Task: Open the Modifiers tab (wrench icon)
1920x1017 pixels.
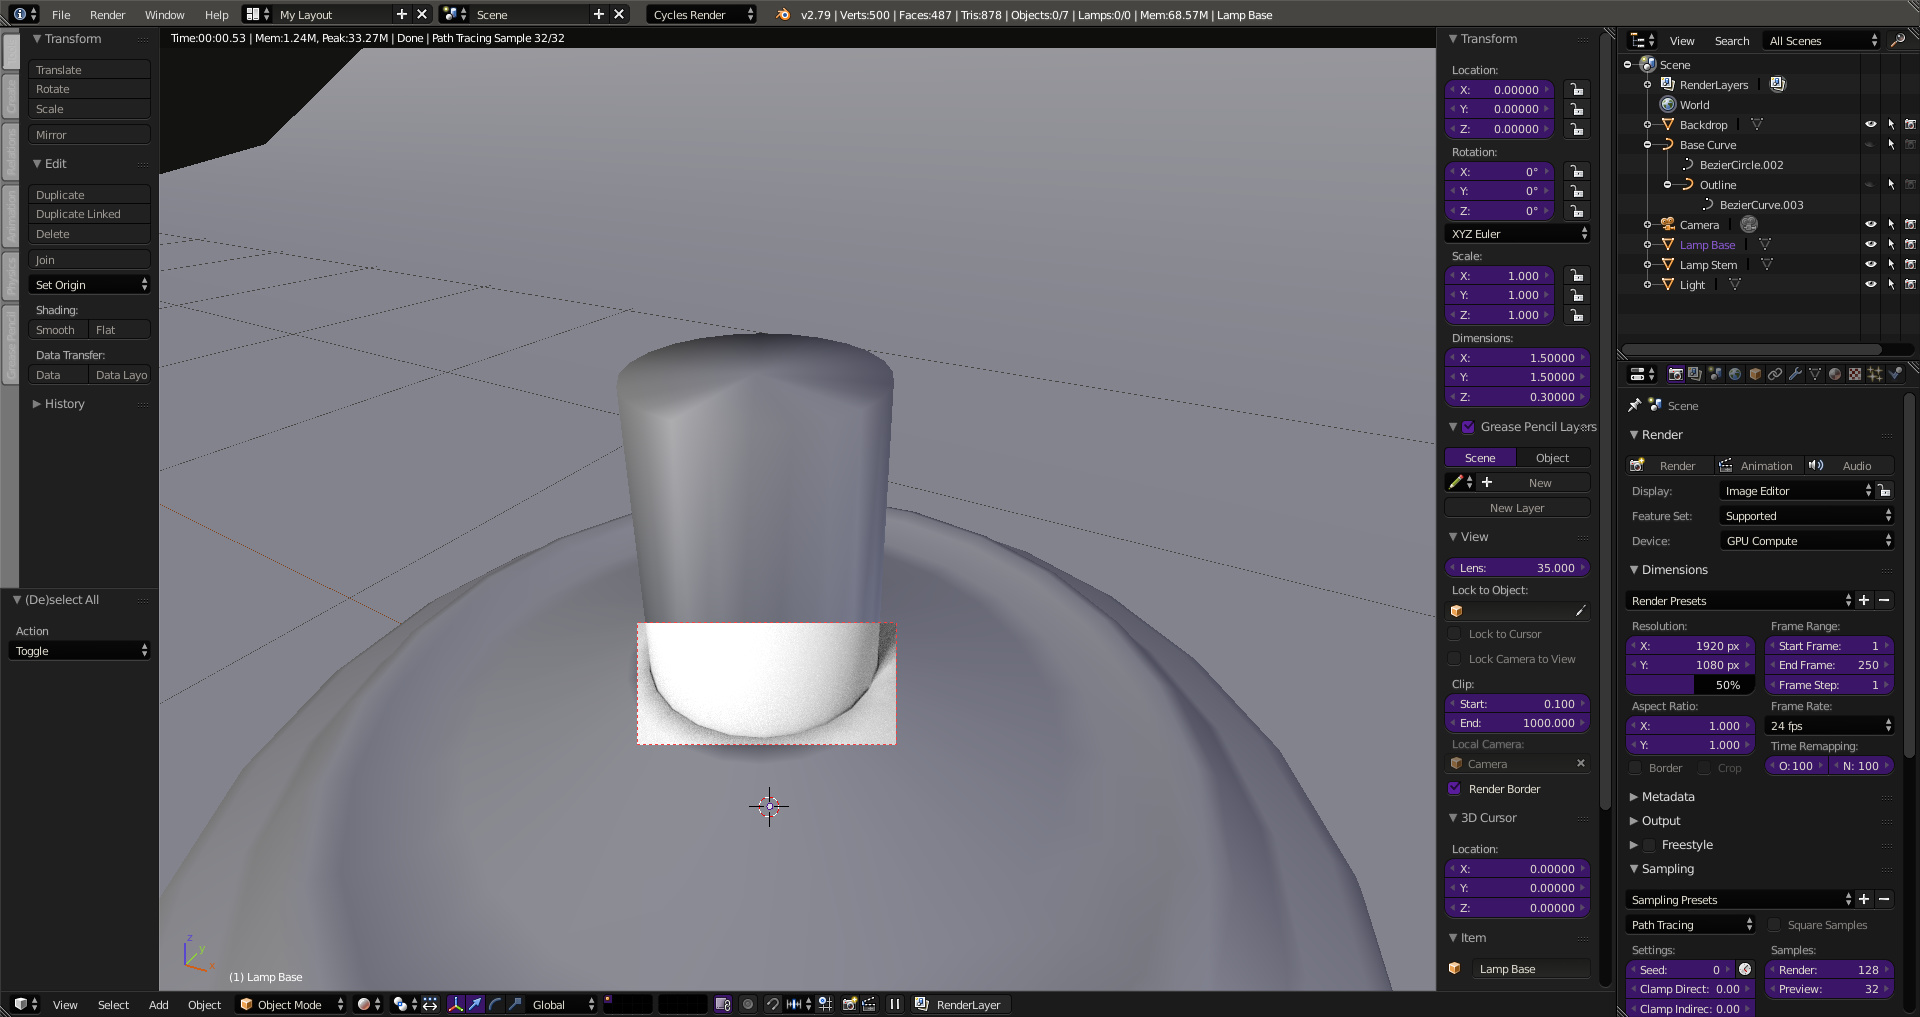Action: click(x=1795, y=374)
